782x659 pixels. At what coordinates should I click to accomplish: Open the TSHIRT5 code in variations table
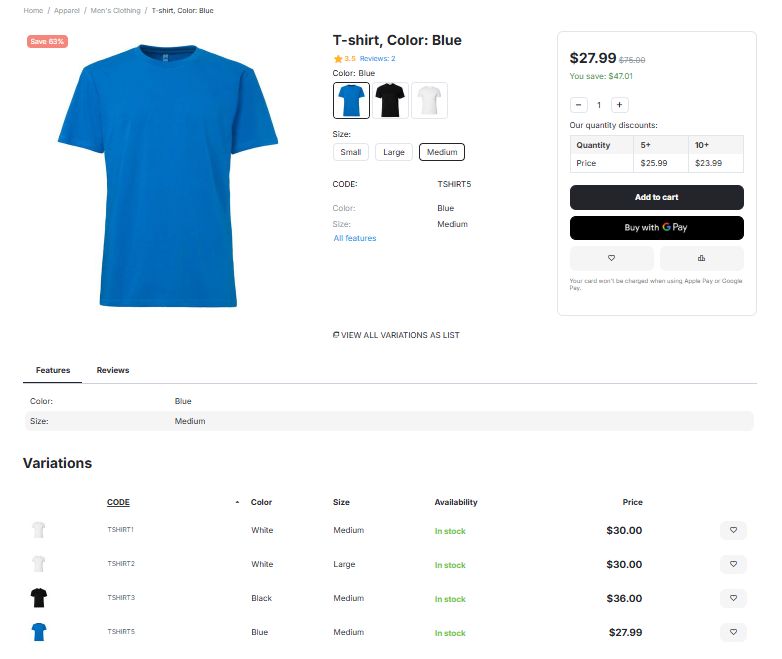[x=121, y=632]
